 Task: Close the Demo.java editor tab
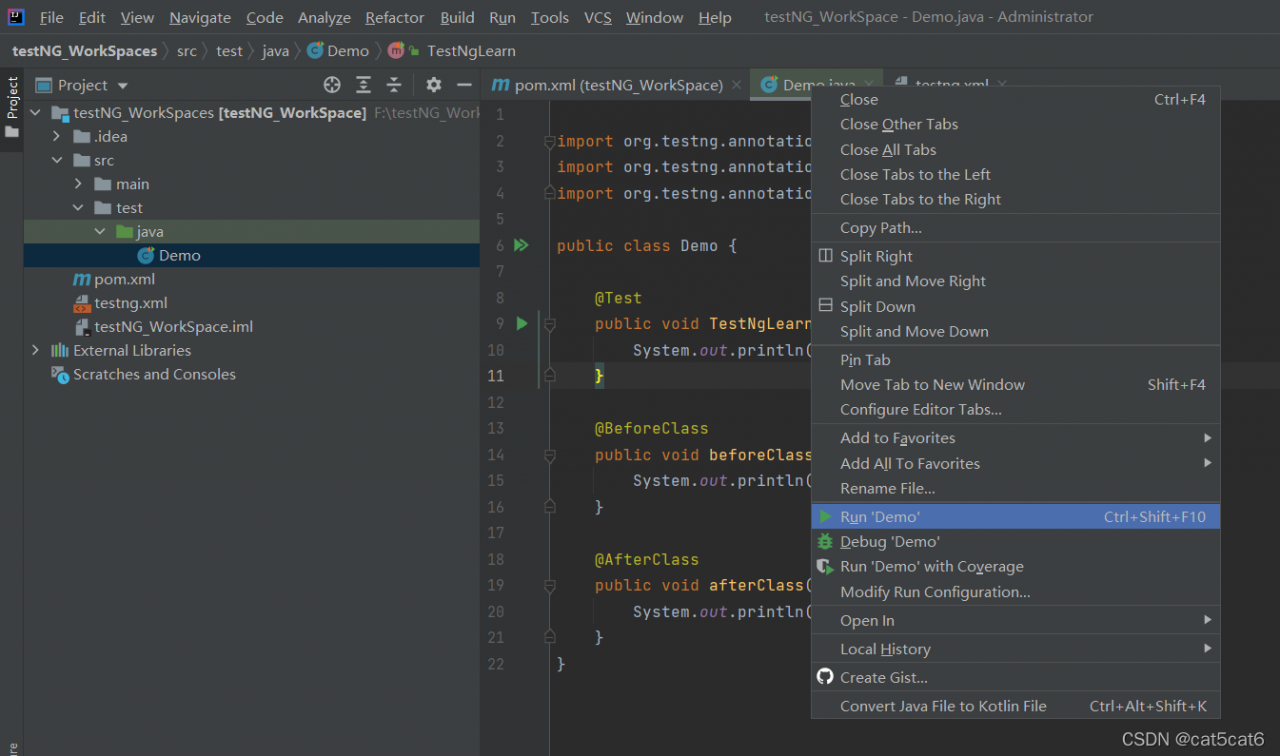pyautogui.click(x=869, y=85)
